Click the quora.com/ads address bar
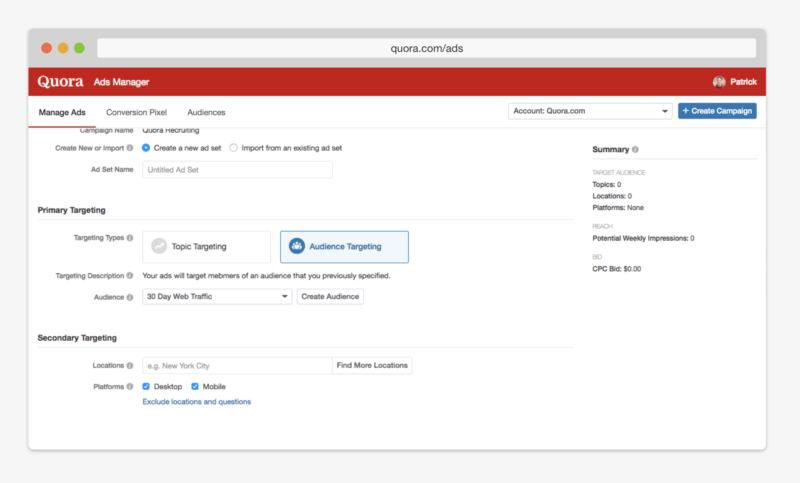Screen dimensions: 800x483 [427, 48]
